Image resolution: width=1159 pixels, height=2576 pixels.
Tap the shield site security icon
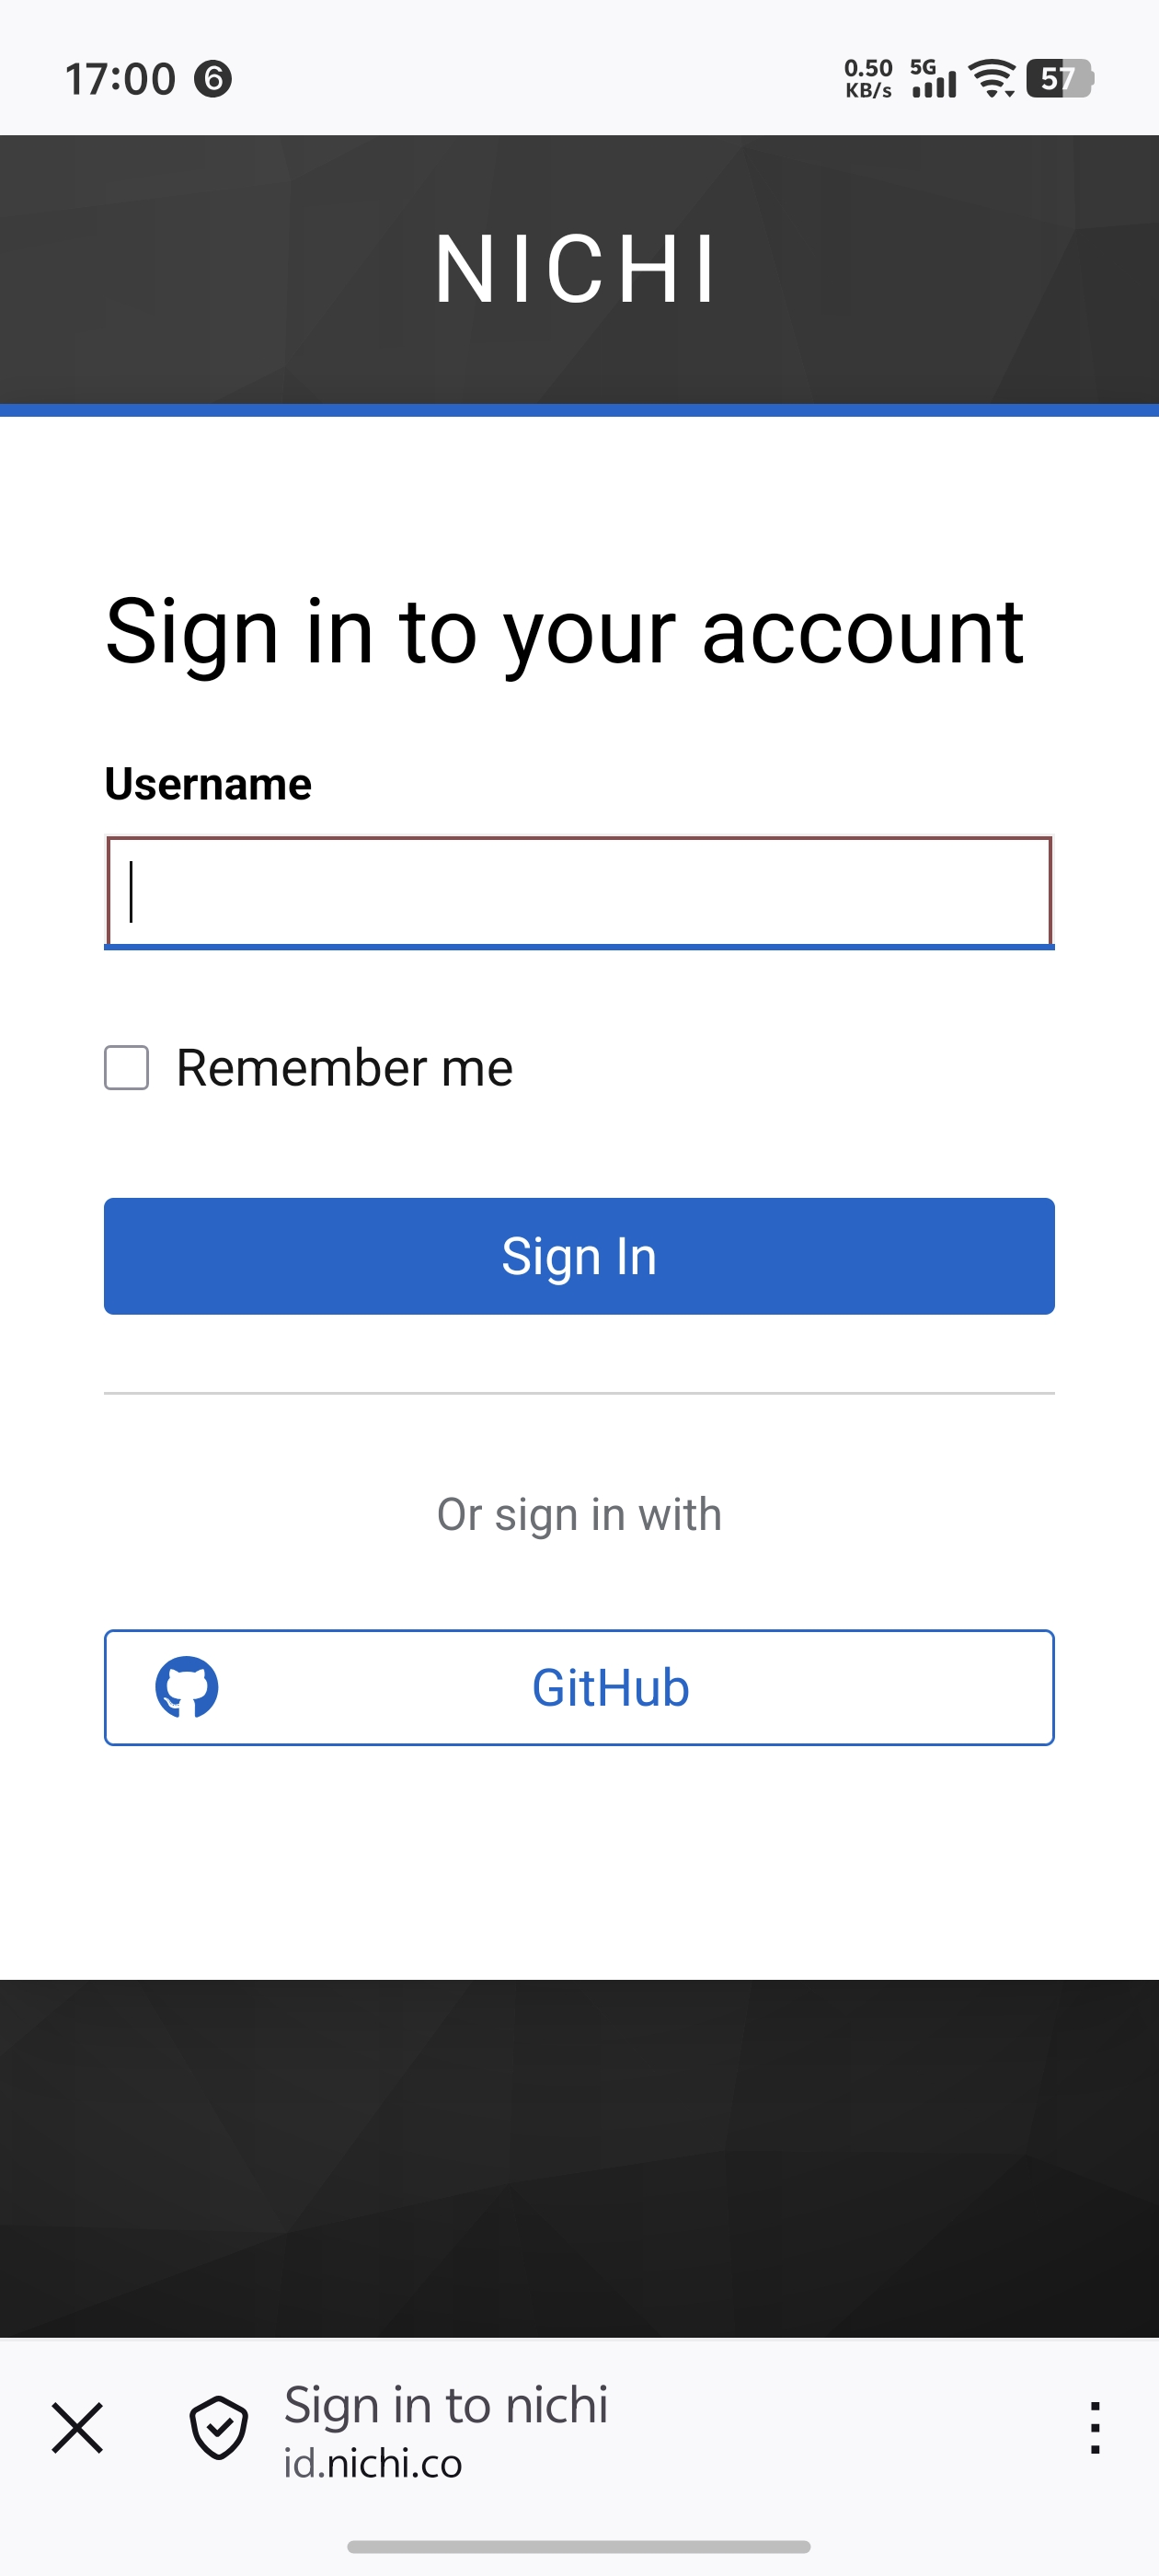pyautogui.click(x=219, y=2428)
